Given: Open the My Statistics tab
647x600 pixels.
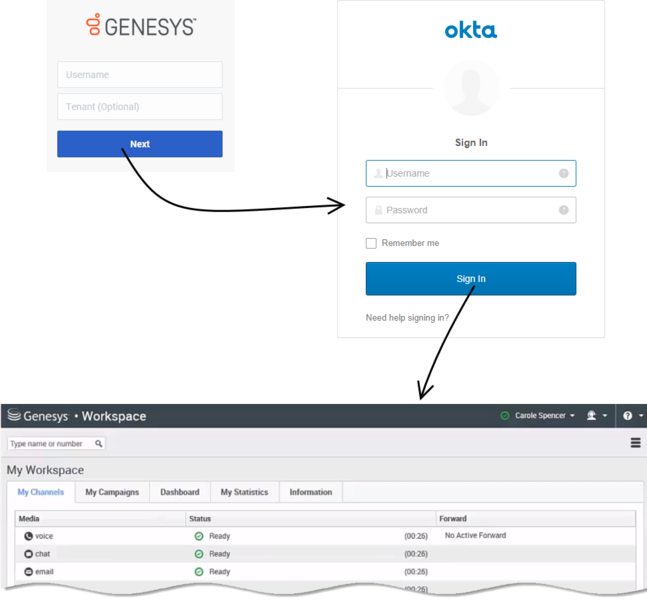Looking at the screenshot, I should (244, 492).
